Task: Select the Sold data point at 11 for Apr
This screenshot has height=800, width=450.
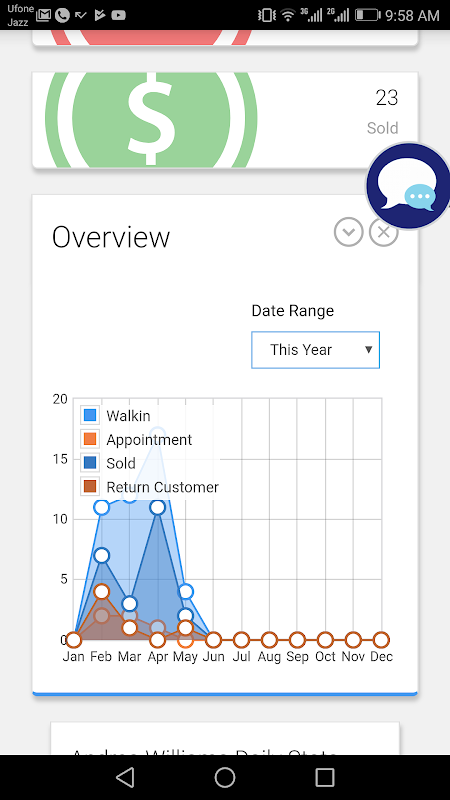Action: (x=158, y=508)
